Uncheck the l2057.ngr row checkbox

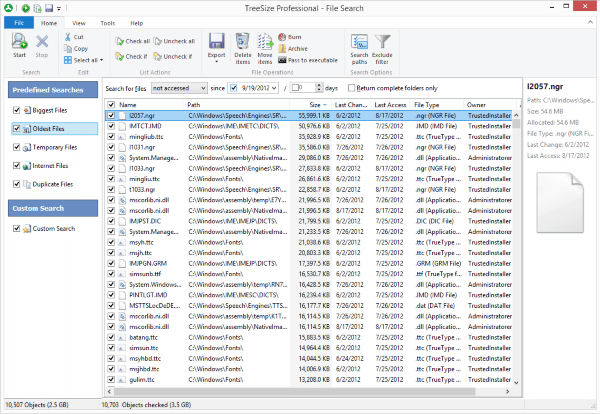click(x=111, y=115)
